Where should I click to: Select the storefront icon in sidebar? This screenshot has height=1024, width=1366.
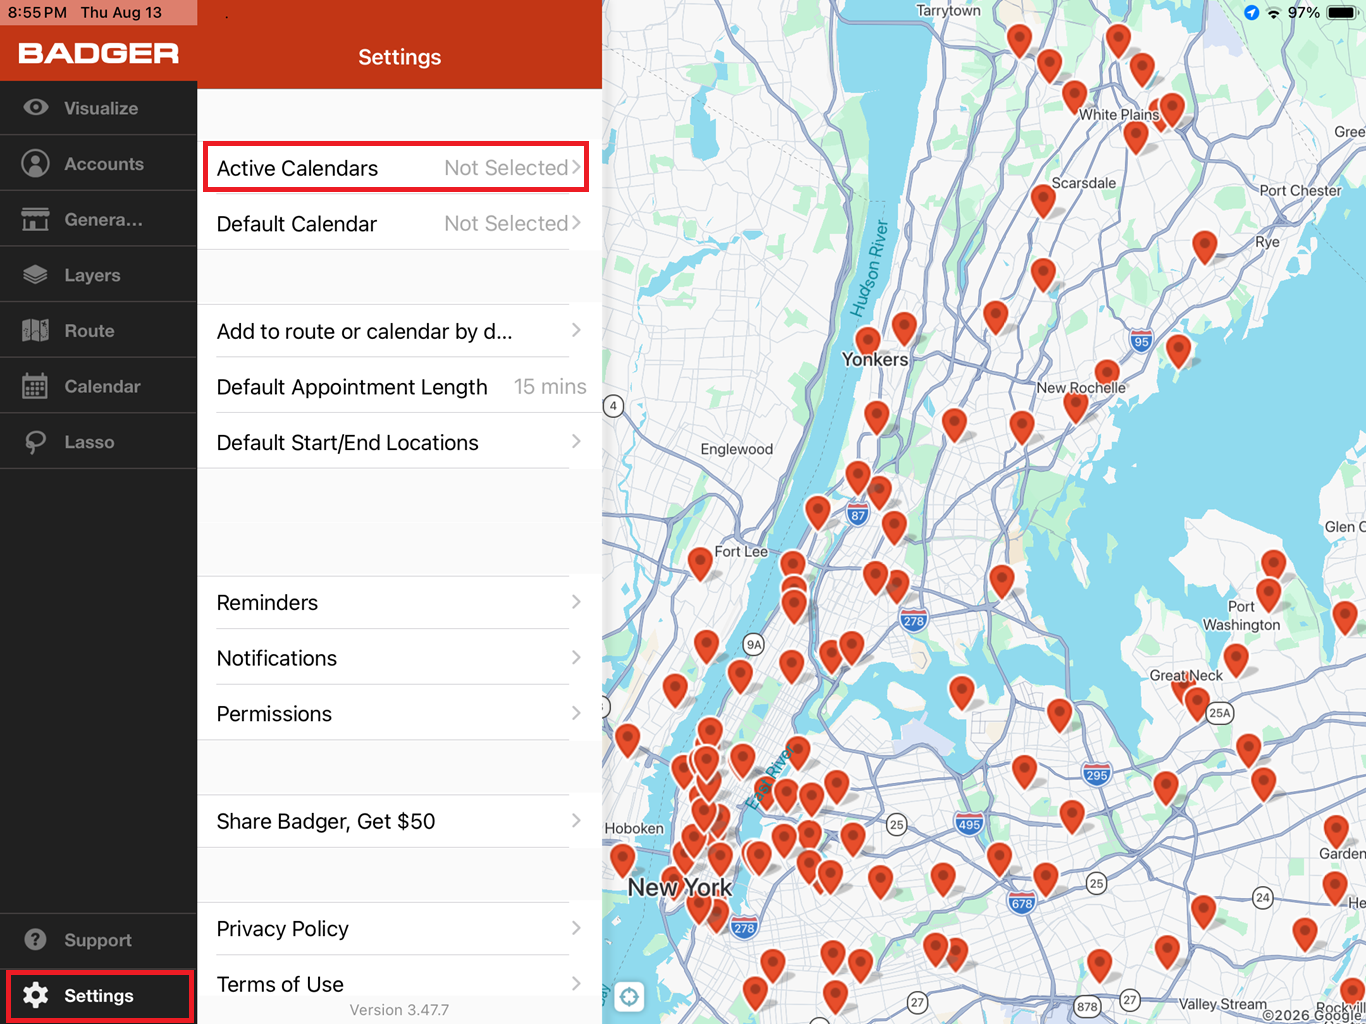[x=36, y=219]
